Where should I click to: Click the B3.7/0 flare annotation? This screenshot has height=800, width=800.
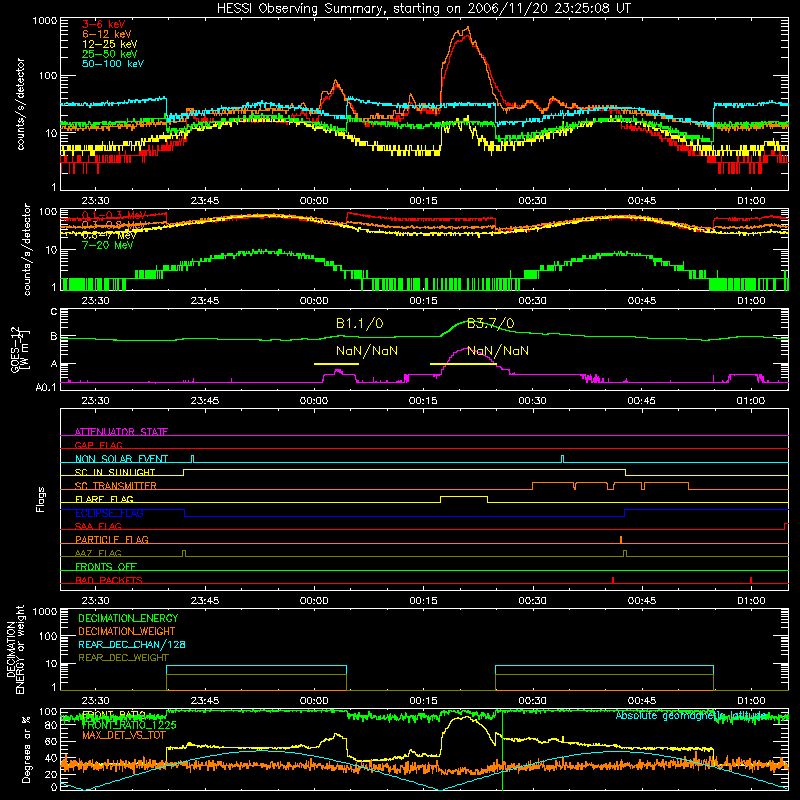pos(491,323)
